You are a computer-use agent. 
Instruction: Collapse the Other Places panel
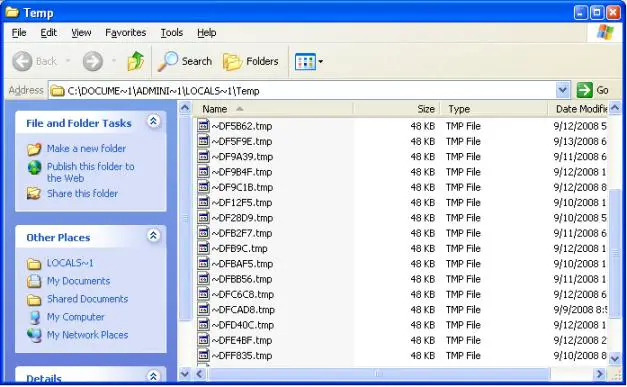[153, 235]
